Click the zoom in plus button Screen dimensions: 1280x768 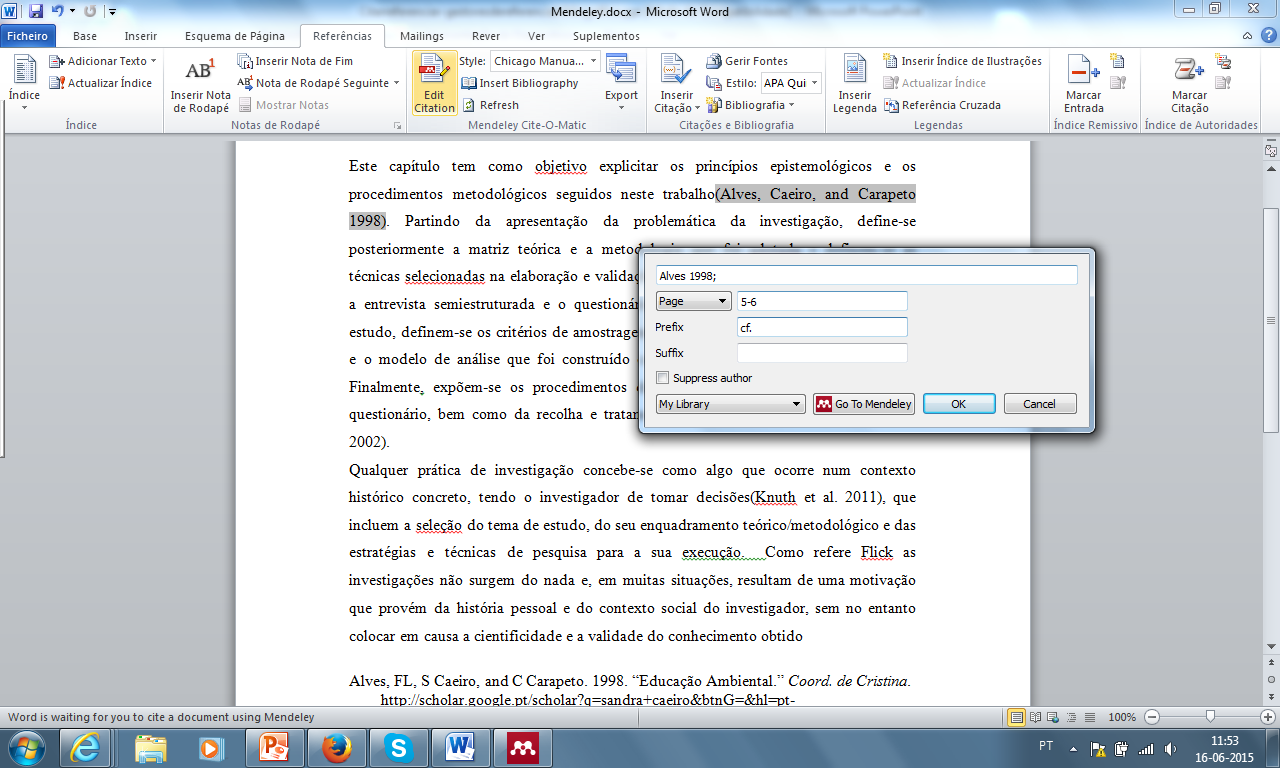coord(1268,717)
